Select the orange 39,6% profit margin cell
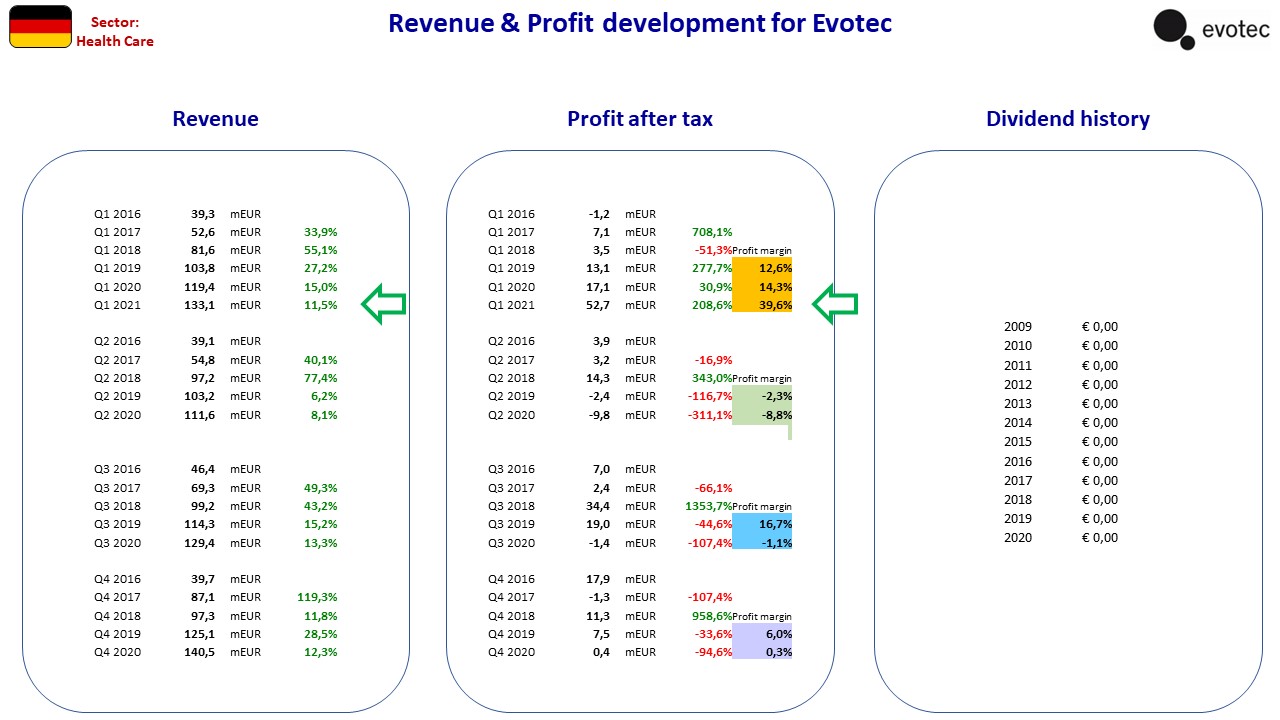Image resolution: width=1280 pixels, height=720 pixels. pyautogui.click(x=762, y=305)
